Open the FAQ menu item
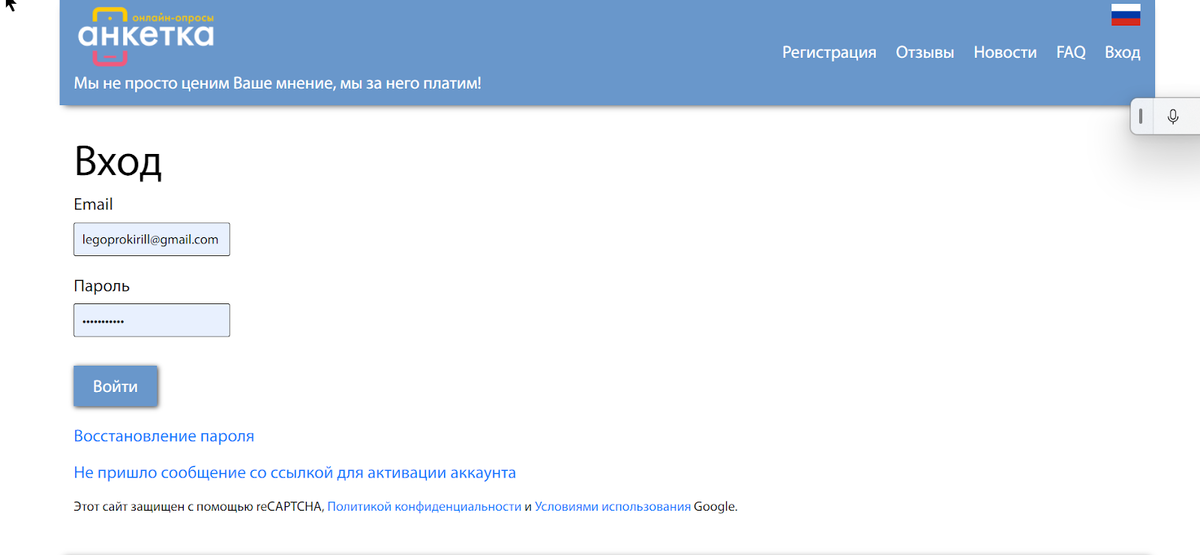Viewport: 1200px width, 555px height. [1071, 53]
